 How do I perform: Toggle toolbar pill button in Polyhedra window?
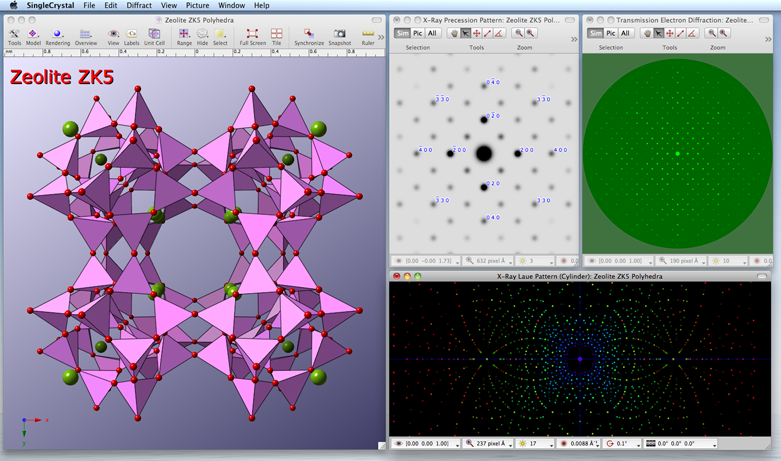[377, 20]
